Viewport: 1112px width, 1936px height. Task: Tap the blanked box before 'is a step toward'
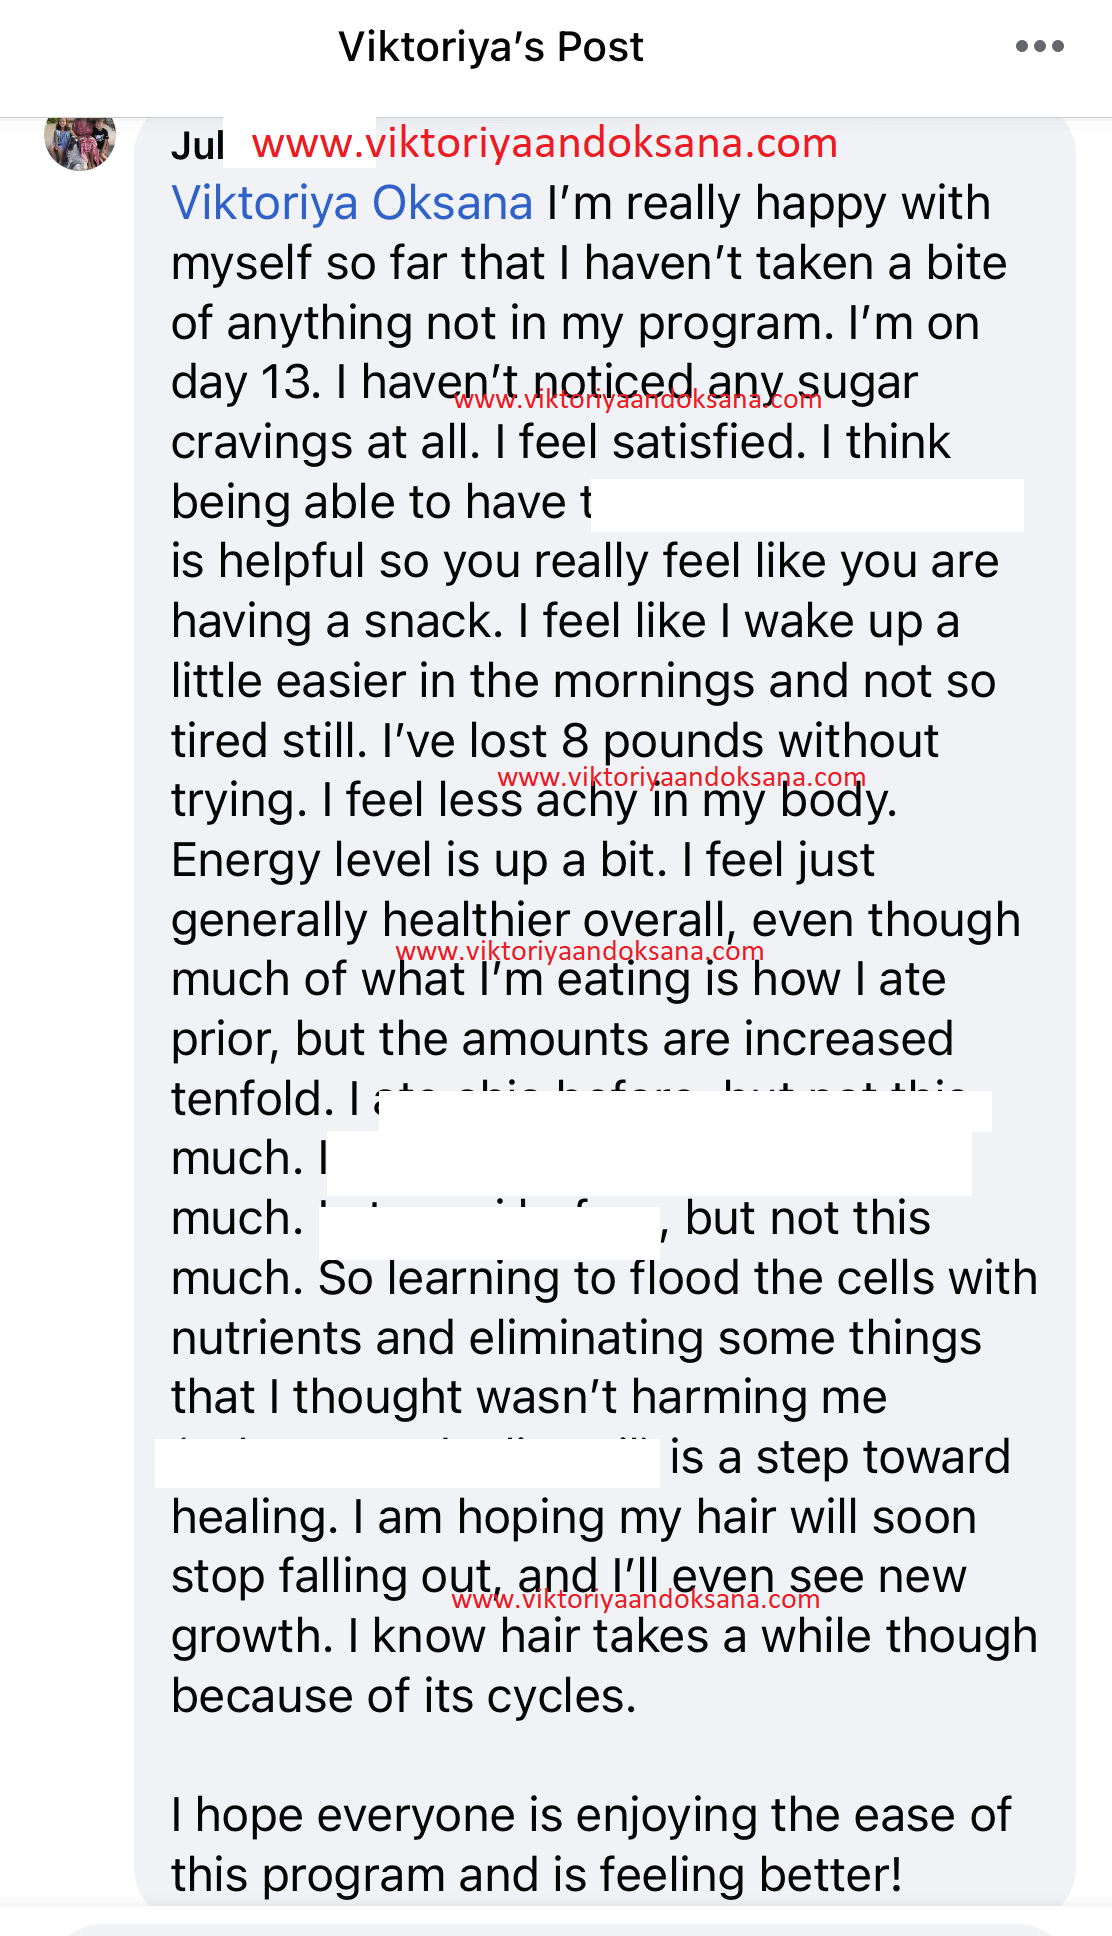tap(408, 1462)
